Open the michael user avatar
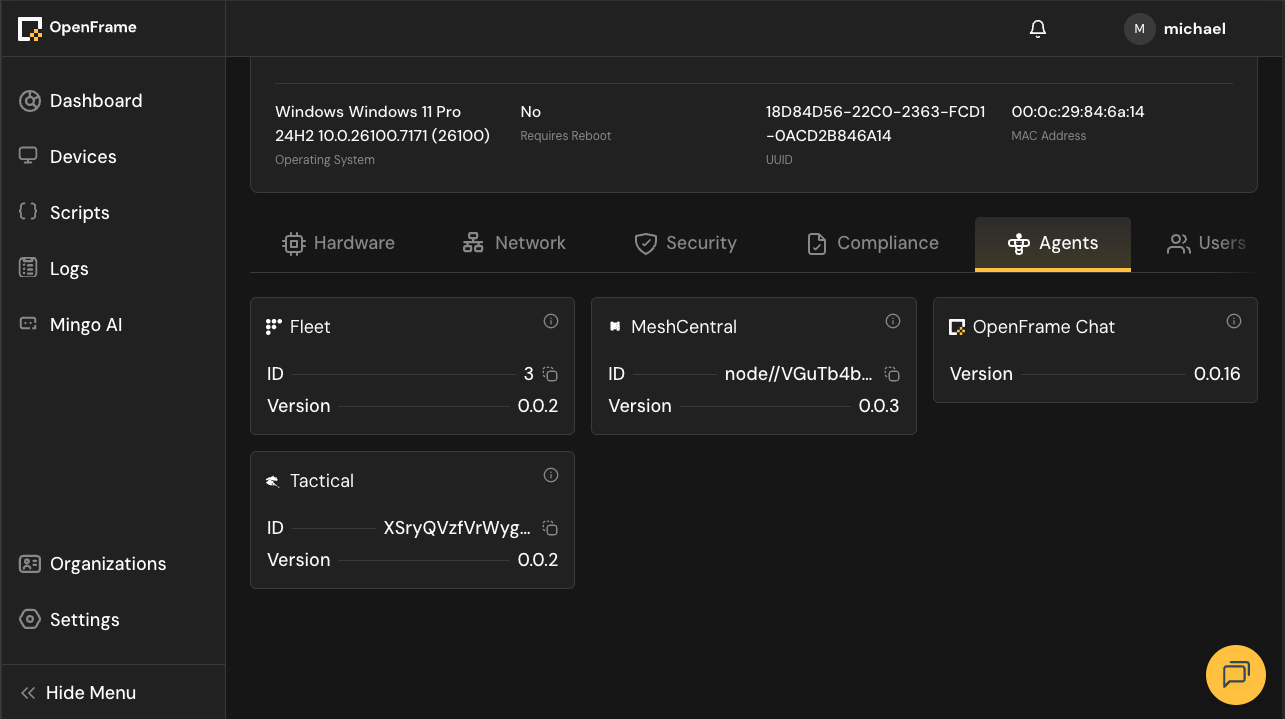 1139,29
